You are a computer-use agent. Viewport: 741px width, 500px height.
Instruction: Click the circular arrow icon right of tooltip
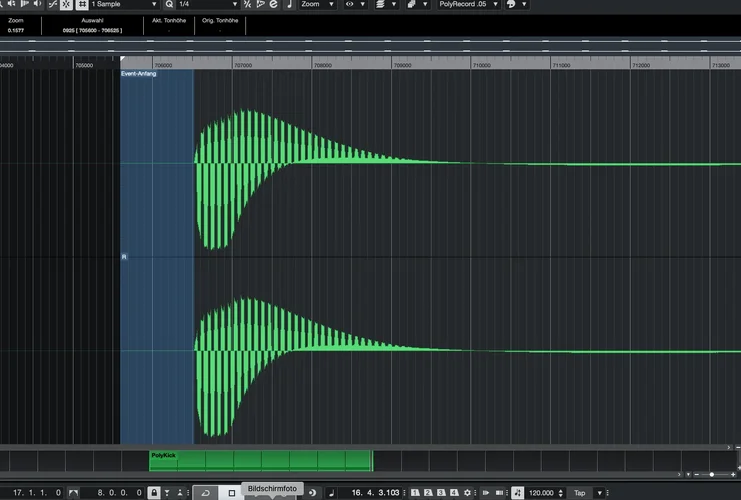[312, 493]
